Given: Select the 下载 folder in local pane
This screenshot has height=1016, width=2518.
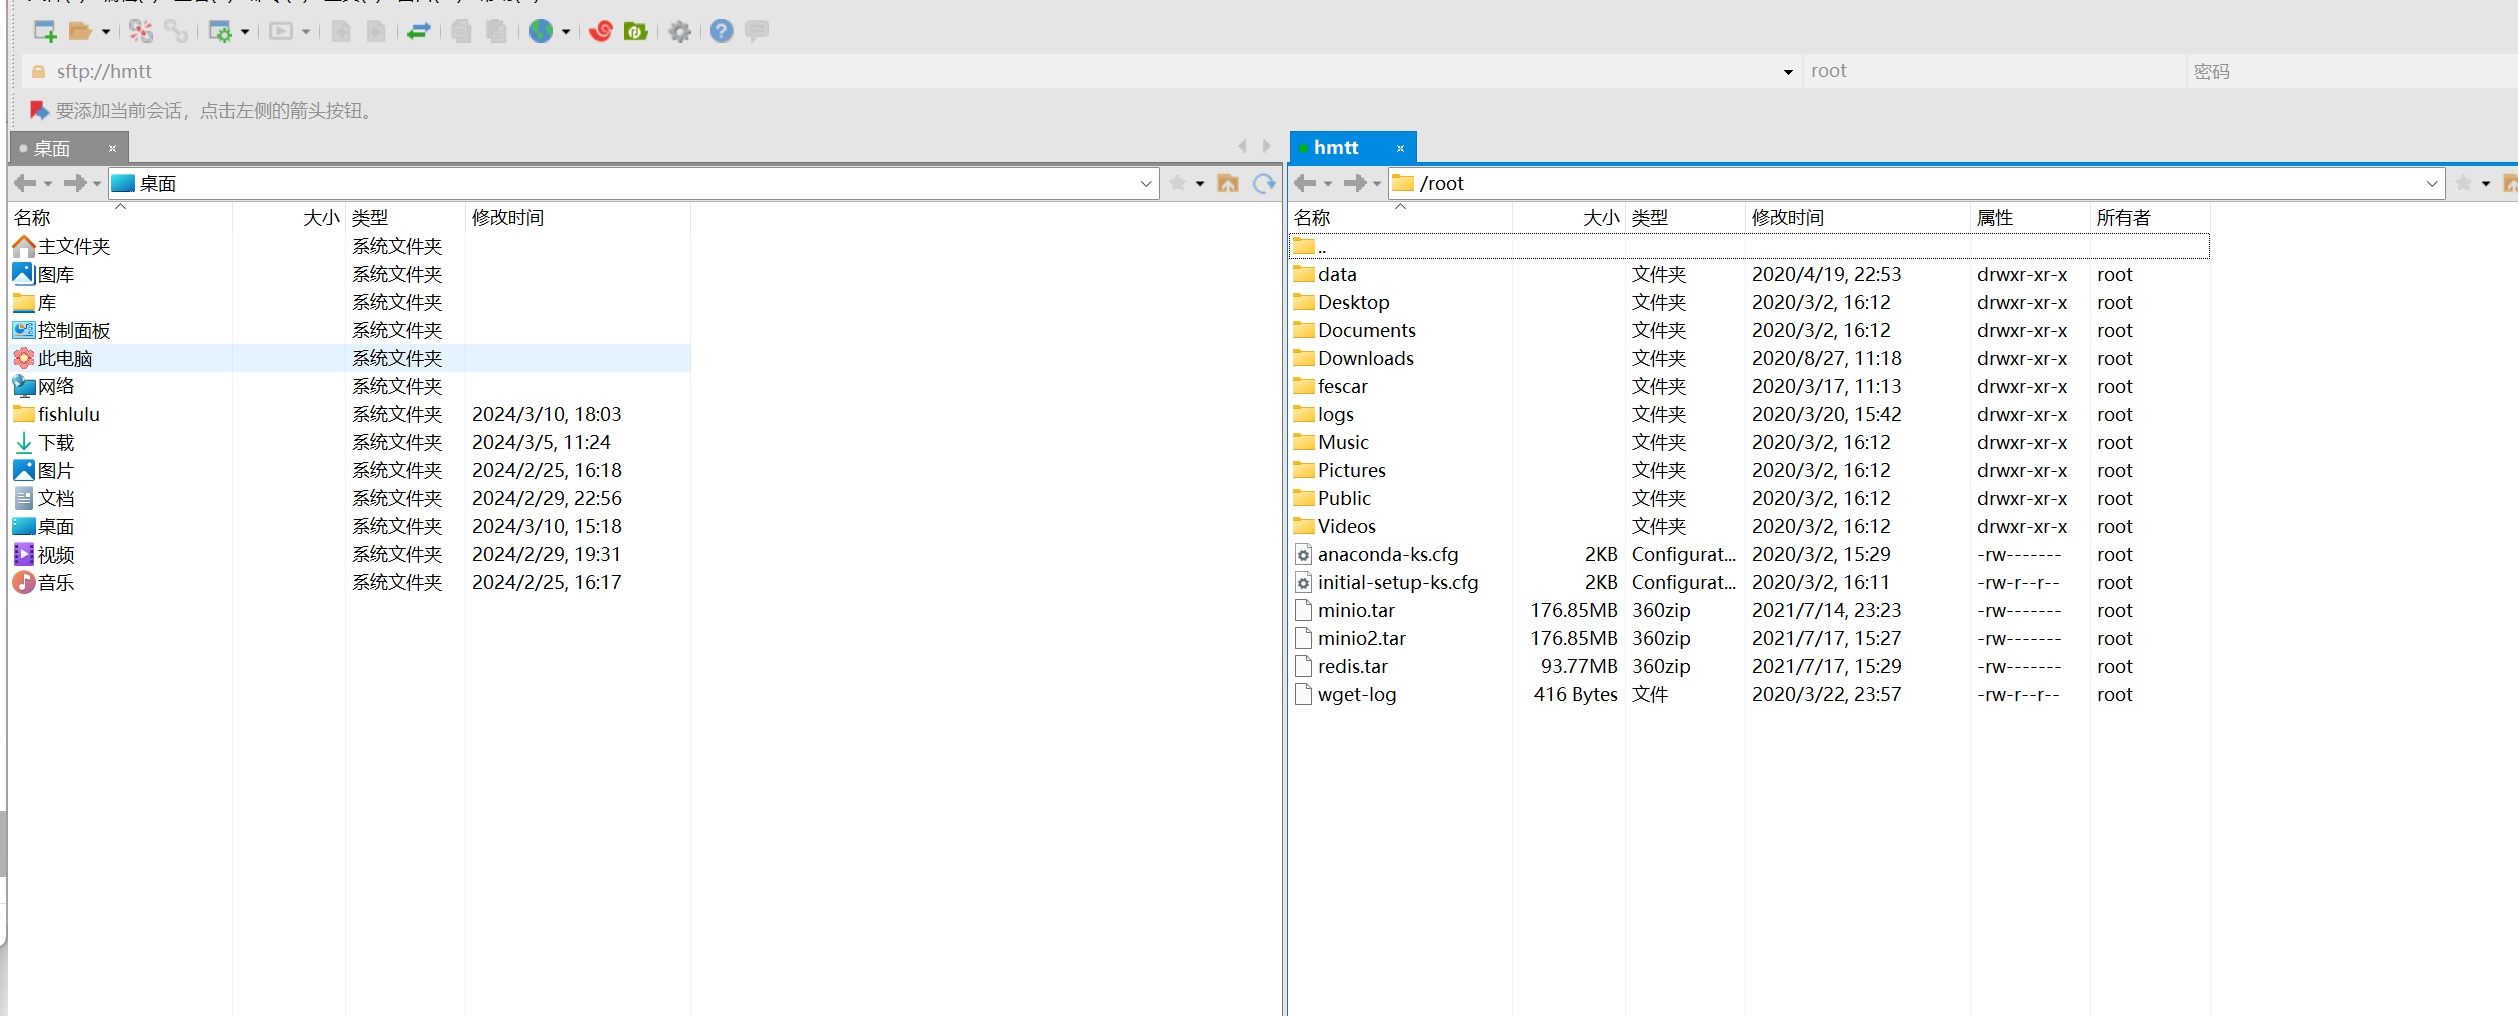Looking at the screenshot, I should click(350, 442).
